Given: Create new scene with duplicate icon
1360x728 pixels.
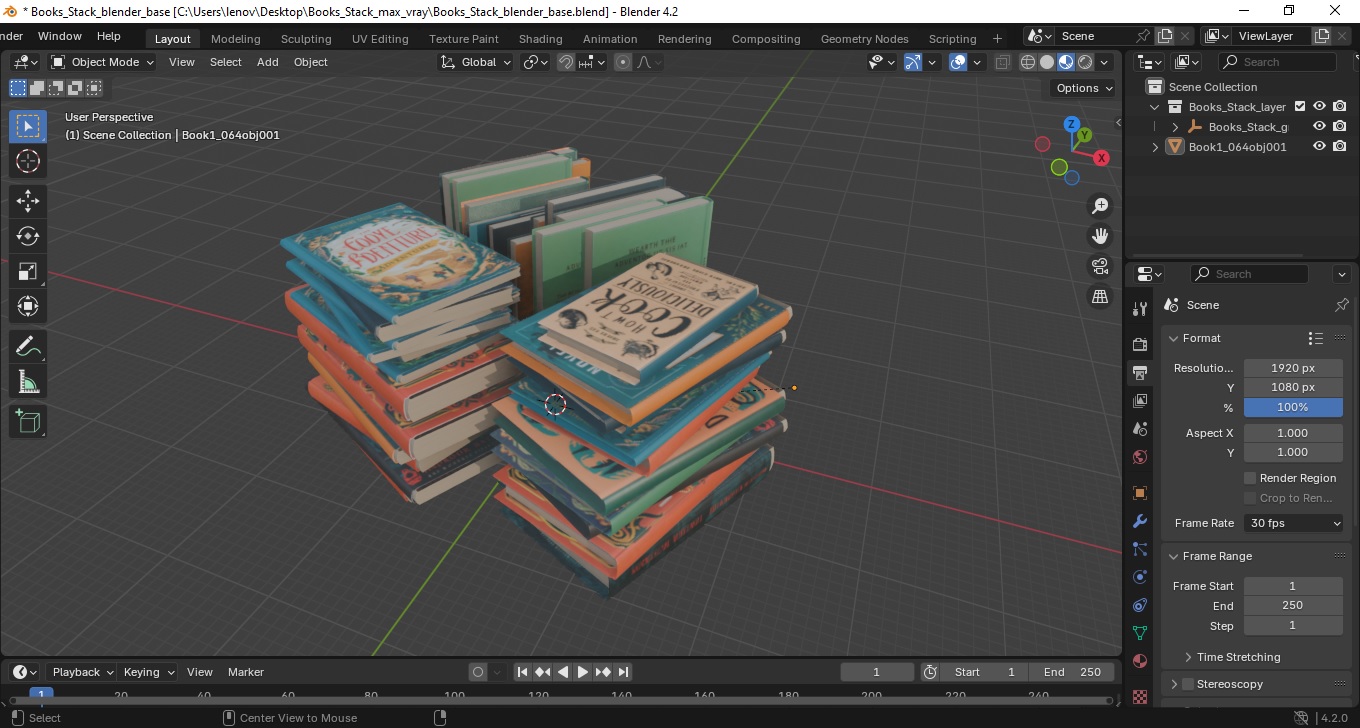Looking at the screenshot, I should [x=1164, y=36].
